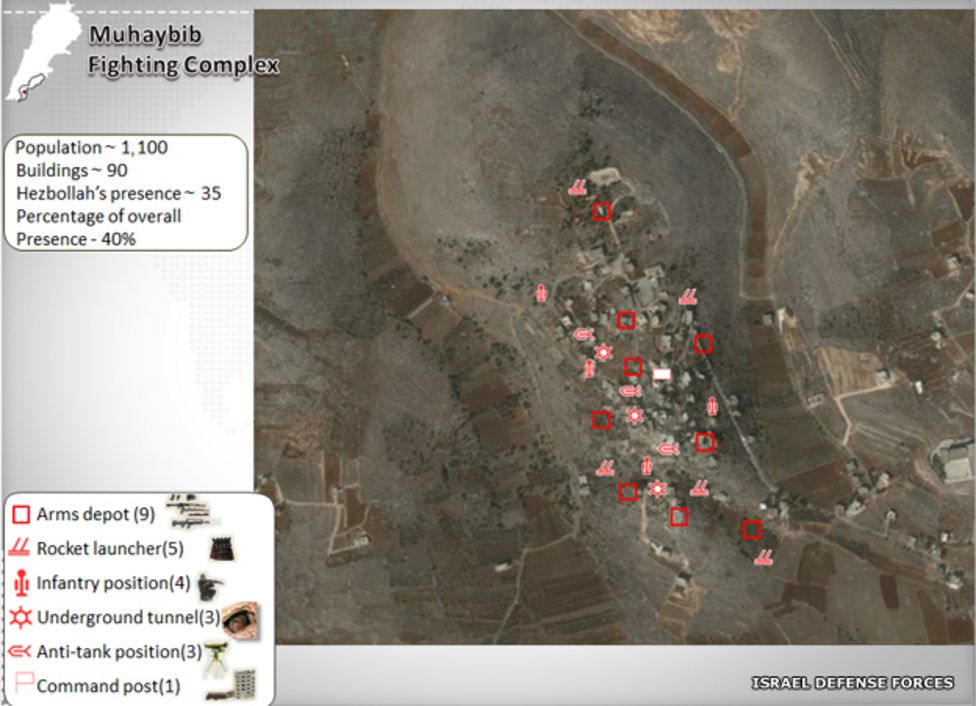Click the Anti-tank position legend symbol

[x=20, y=652]
